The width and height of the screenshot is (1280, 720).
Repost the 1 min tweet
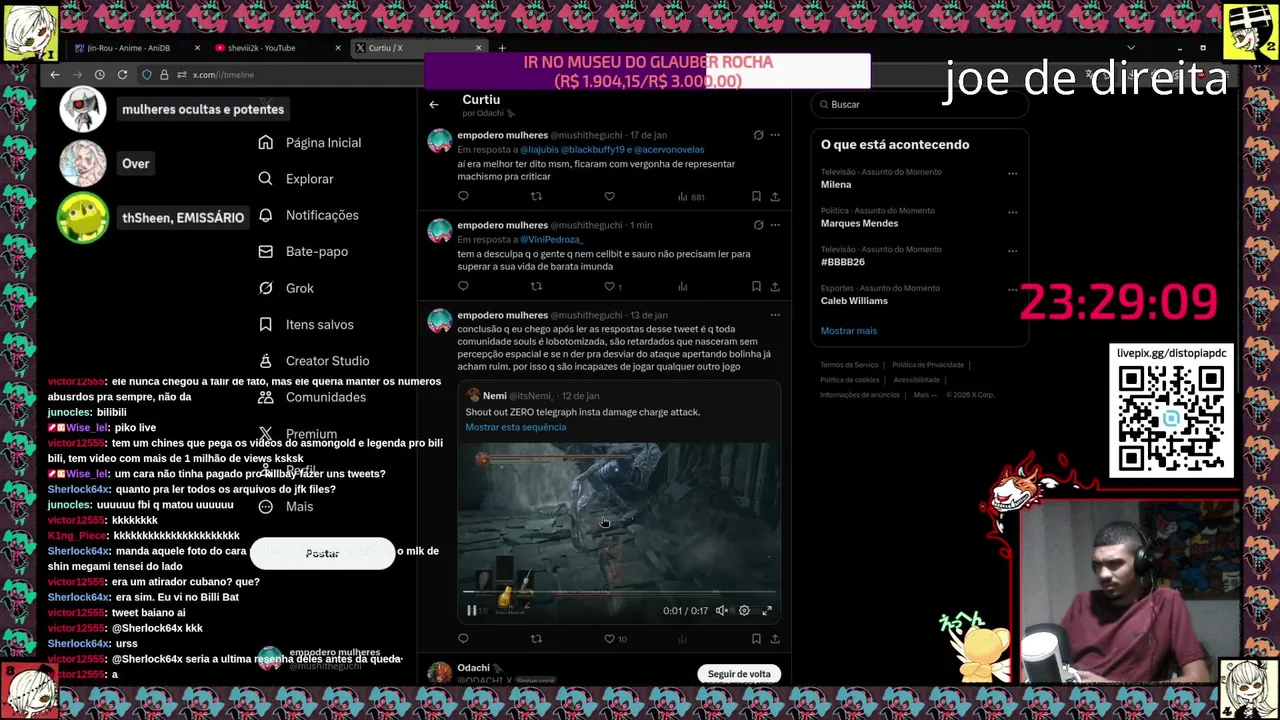coord(536,287)
